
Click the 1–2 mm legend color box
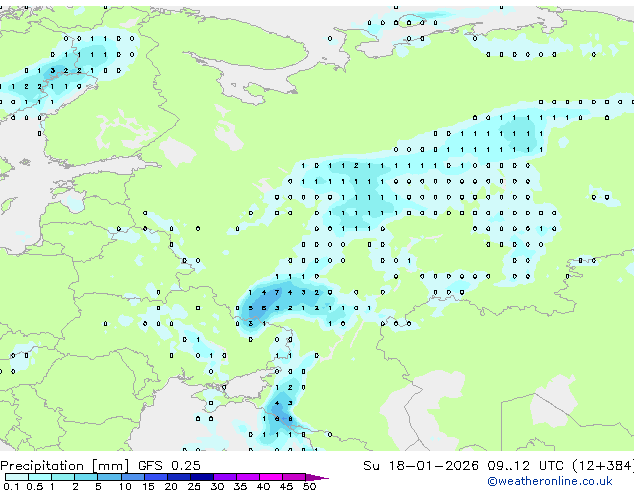pos(63,477)
